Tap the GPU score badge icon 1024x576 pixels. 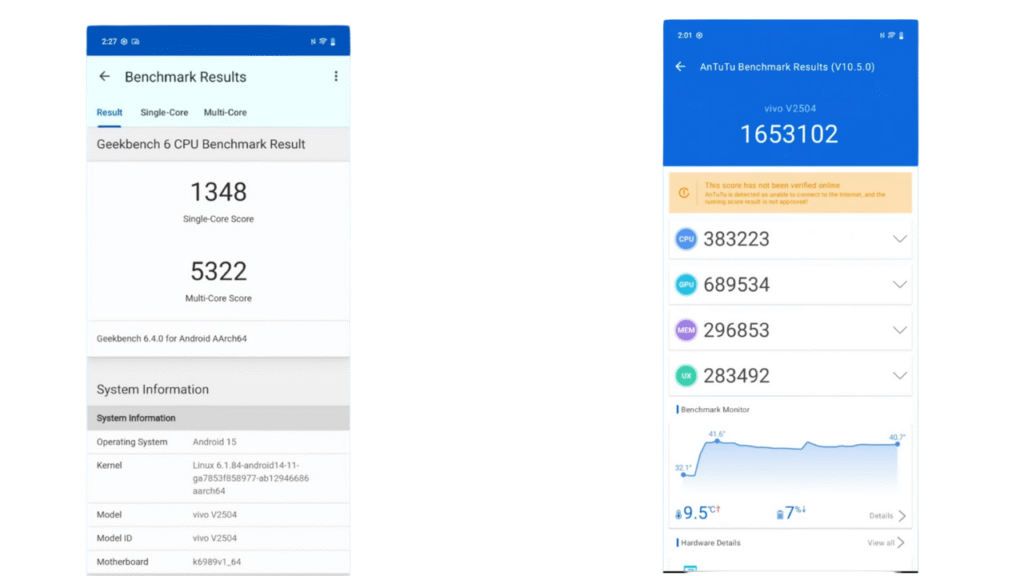tap(686, 285)
